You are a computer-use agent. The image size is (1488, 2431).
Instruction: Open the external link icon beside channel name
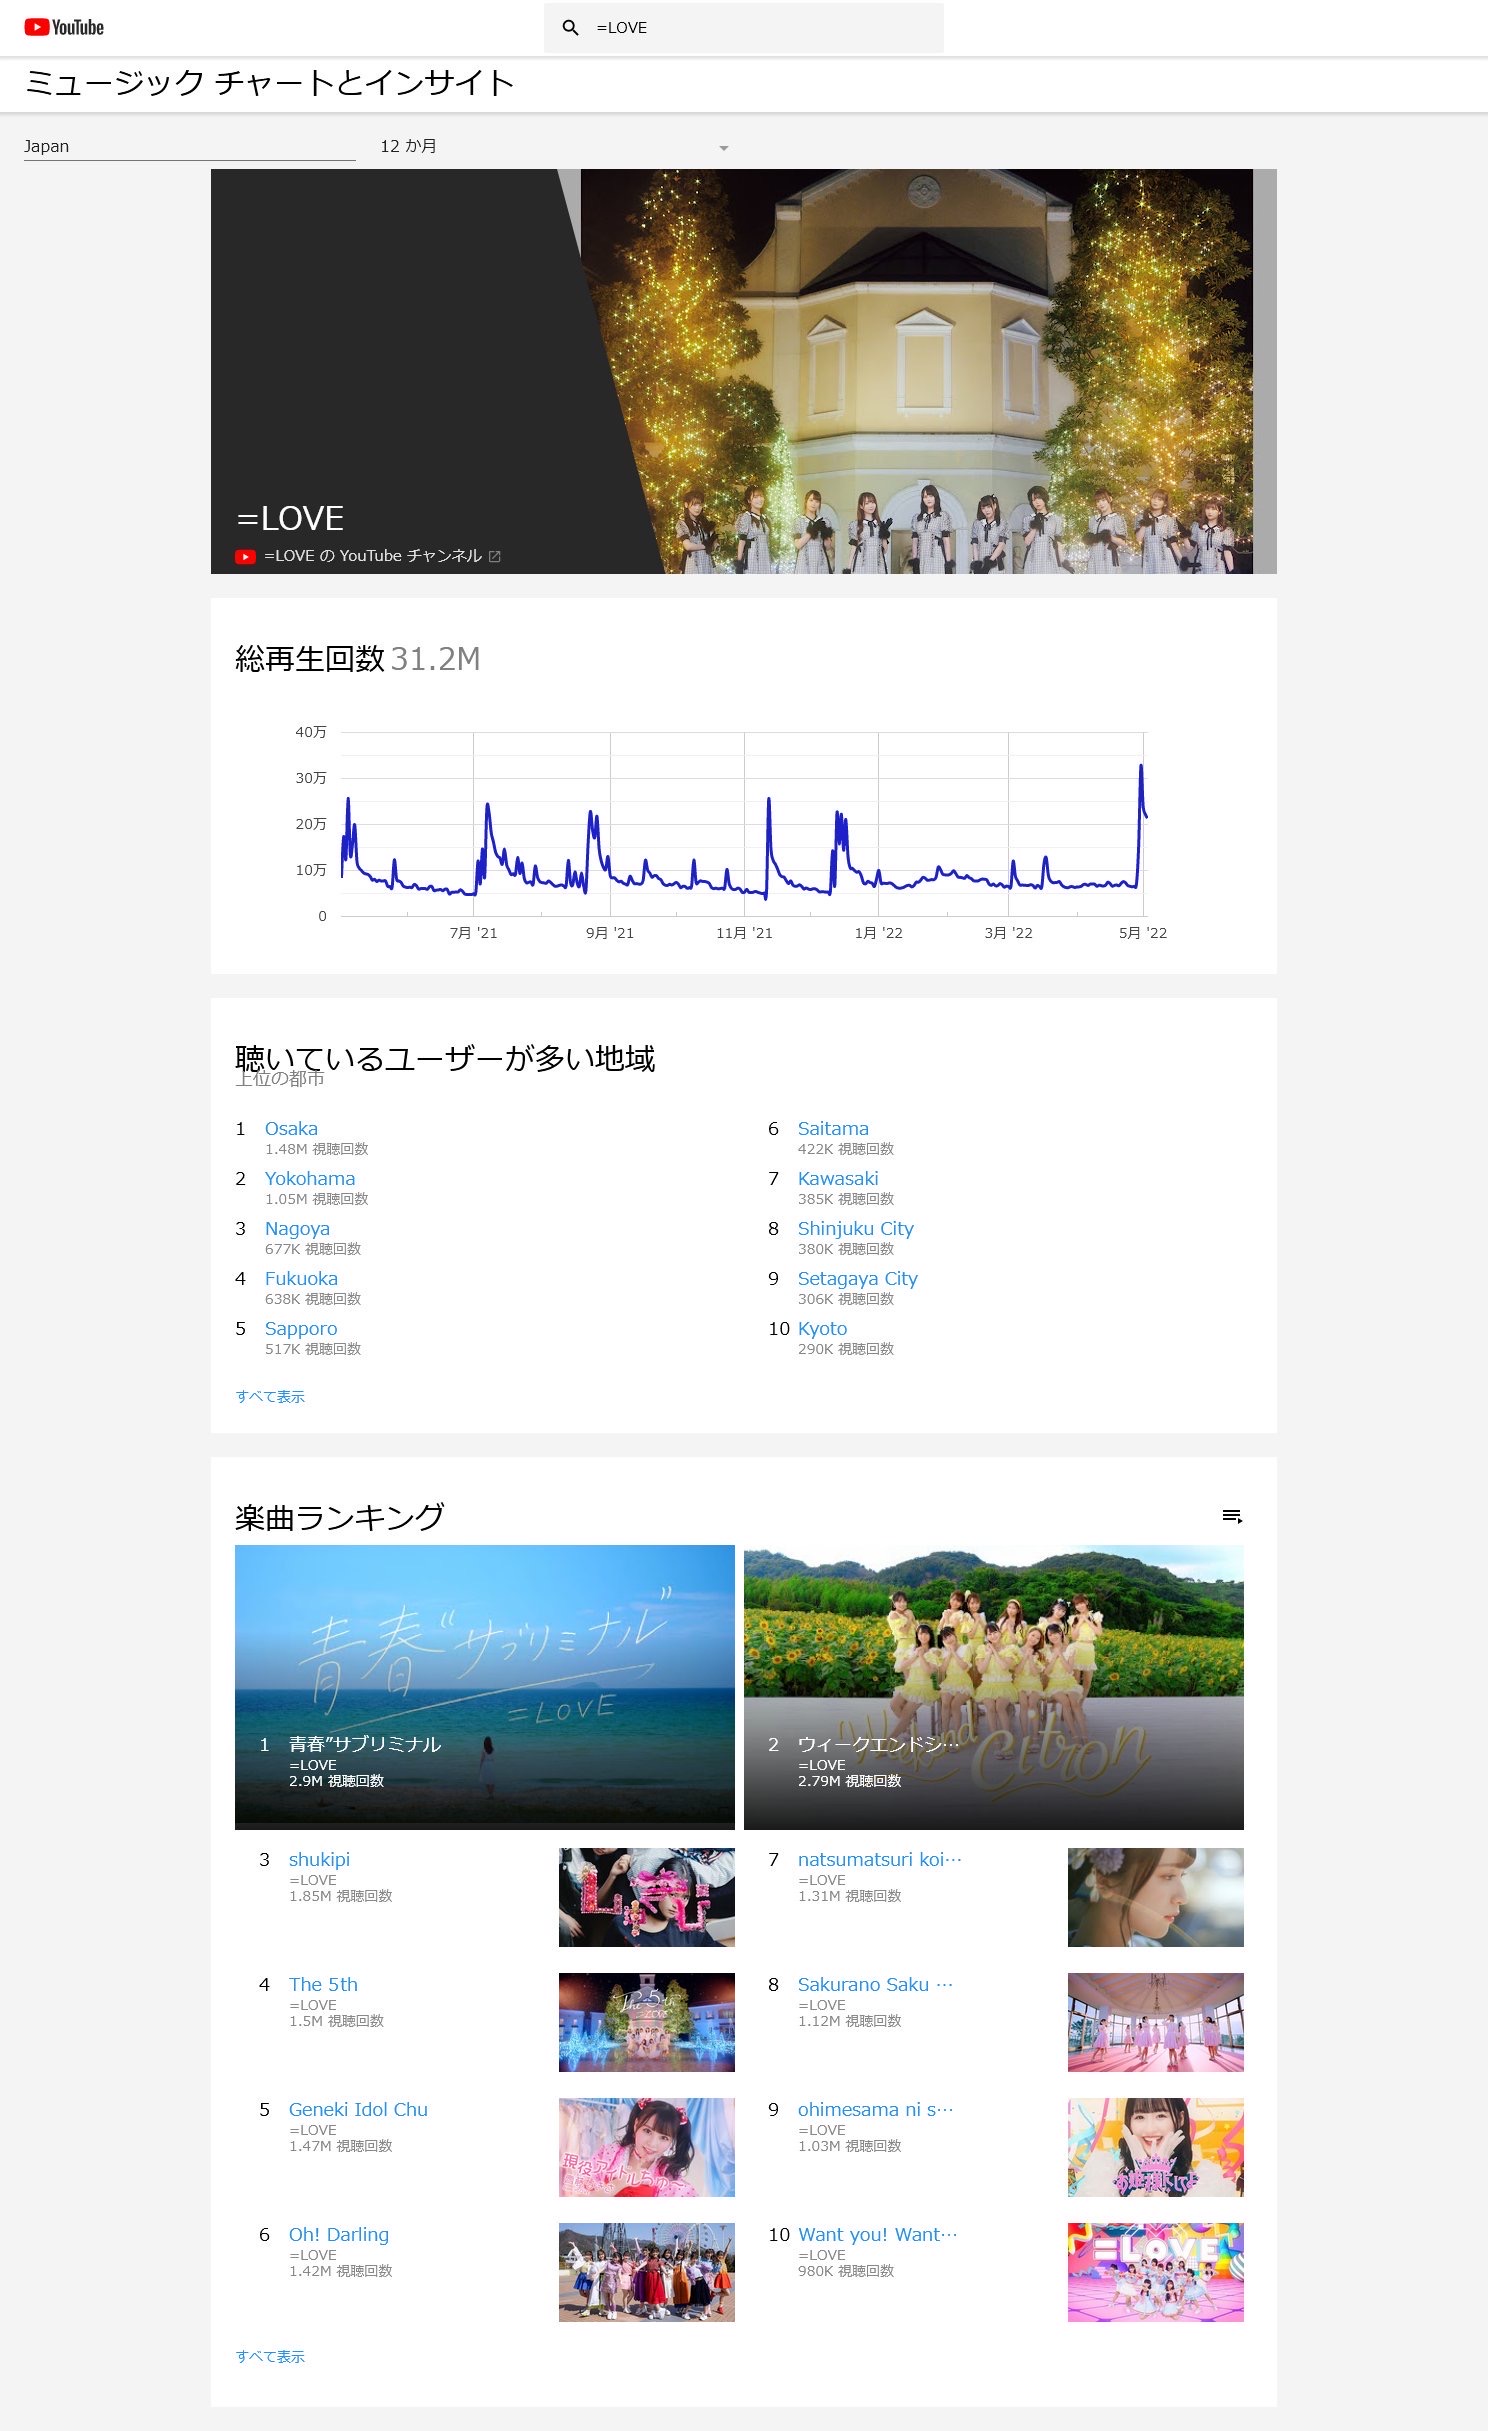click(494, 557)
